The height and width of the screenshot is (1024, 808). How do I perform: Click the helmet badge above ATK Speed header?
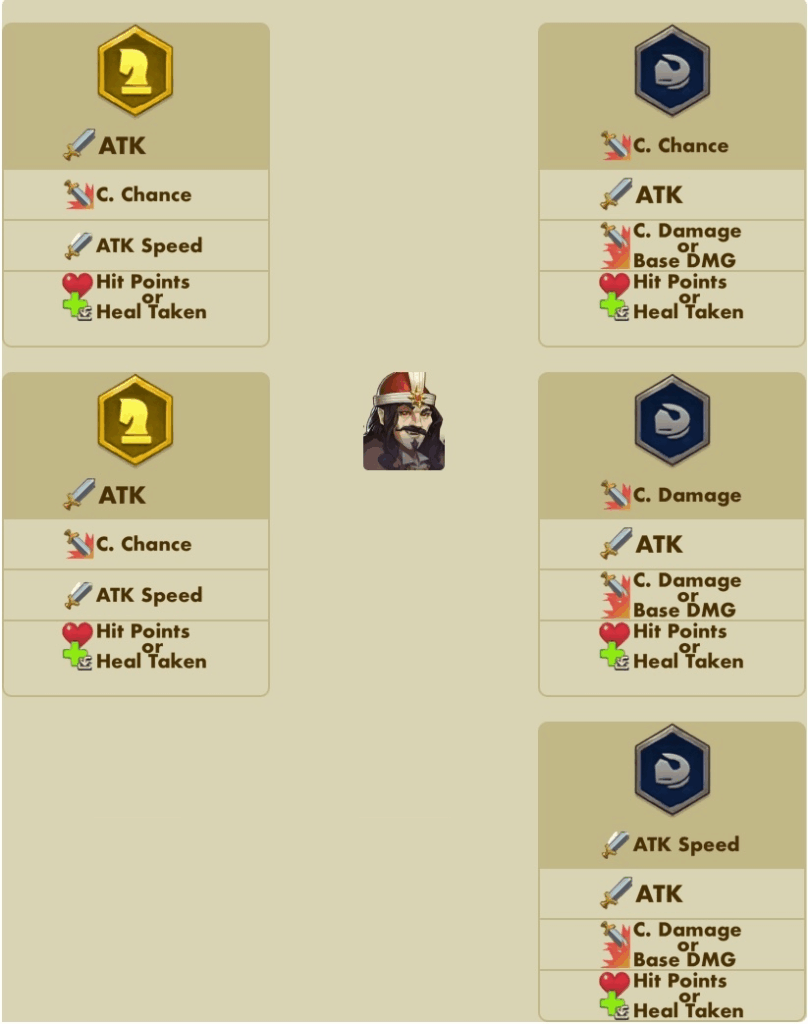pos(672,769)
